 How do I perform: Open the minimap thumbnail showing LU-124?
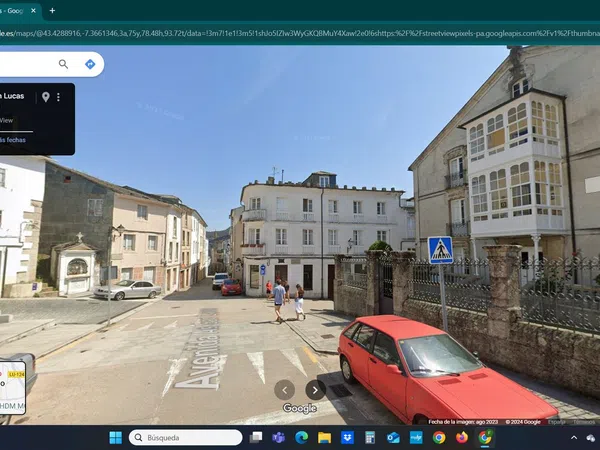tap(12, 388)
